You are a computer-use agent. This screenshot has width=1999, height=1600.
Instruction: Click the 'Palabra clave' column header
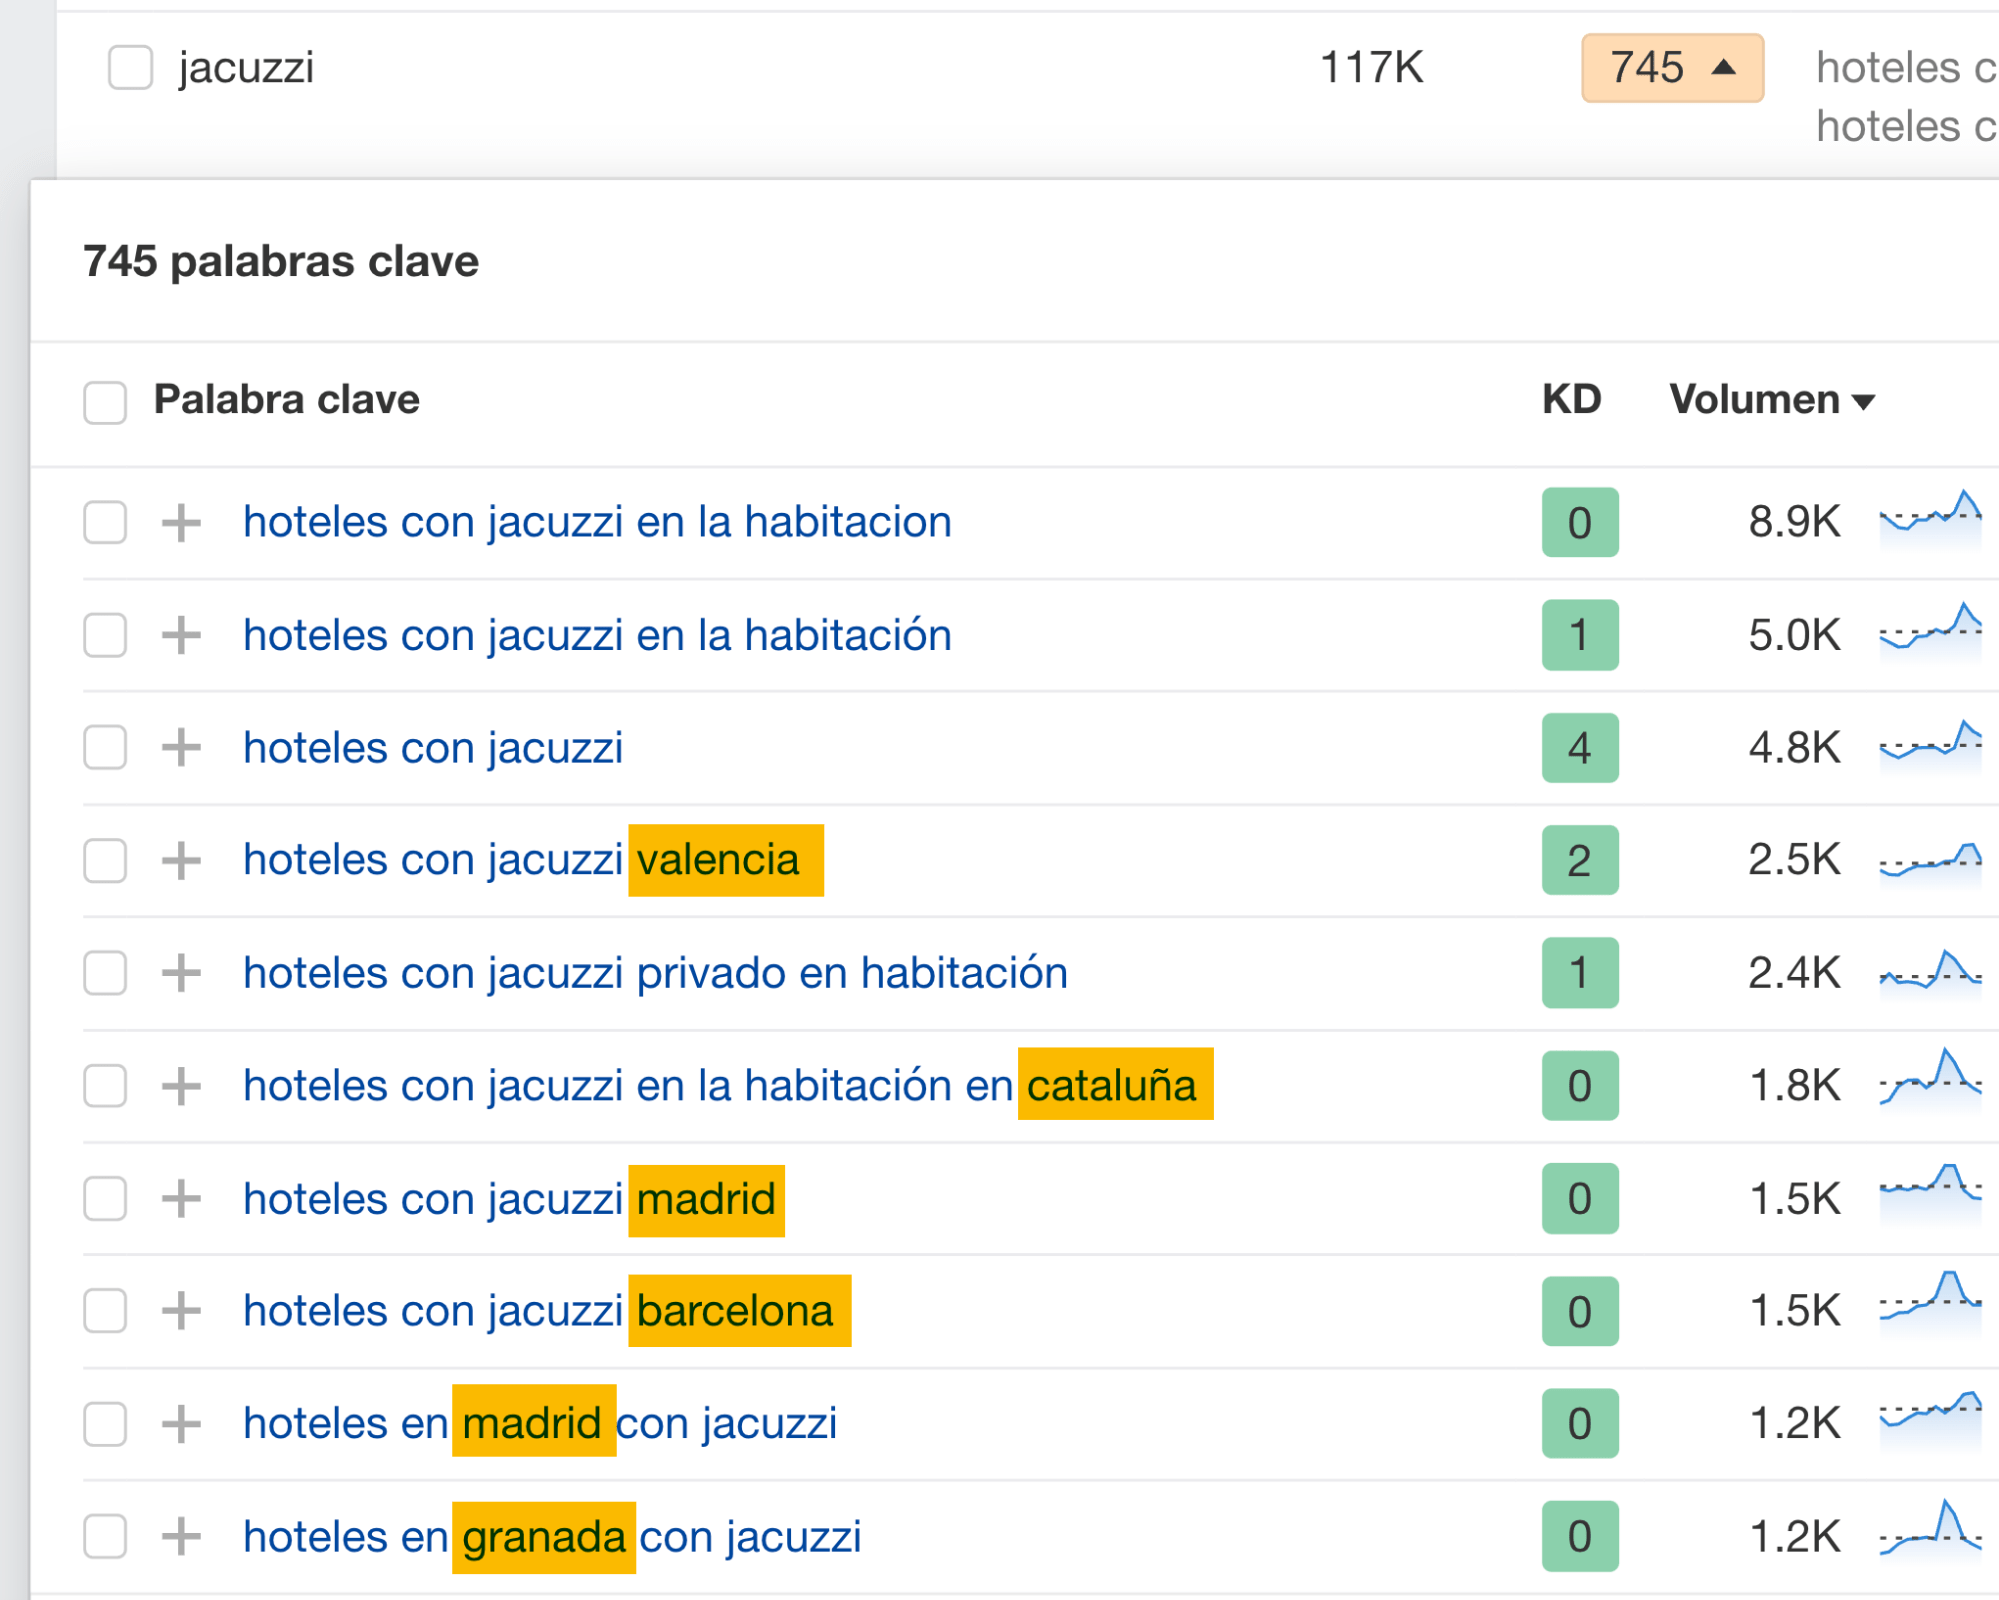point(286,400)
